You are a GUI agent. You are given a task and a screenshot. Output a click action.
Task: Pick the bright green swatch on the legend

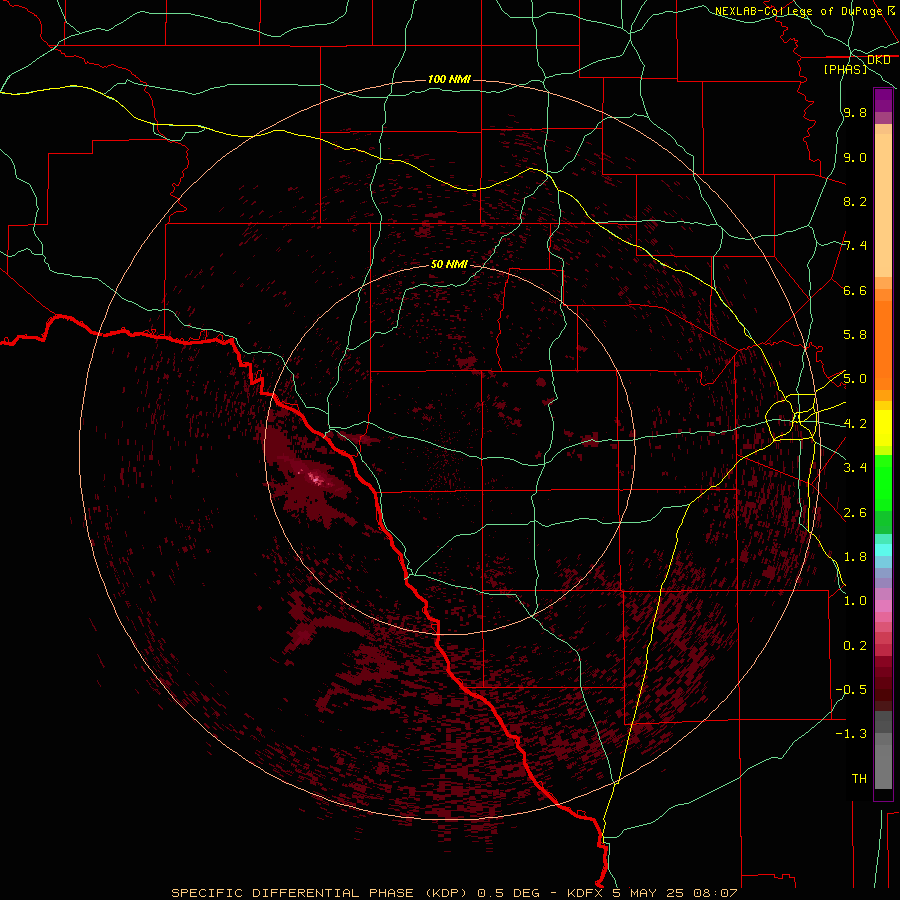point(883,483)
